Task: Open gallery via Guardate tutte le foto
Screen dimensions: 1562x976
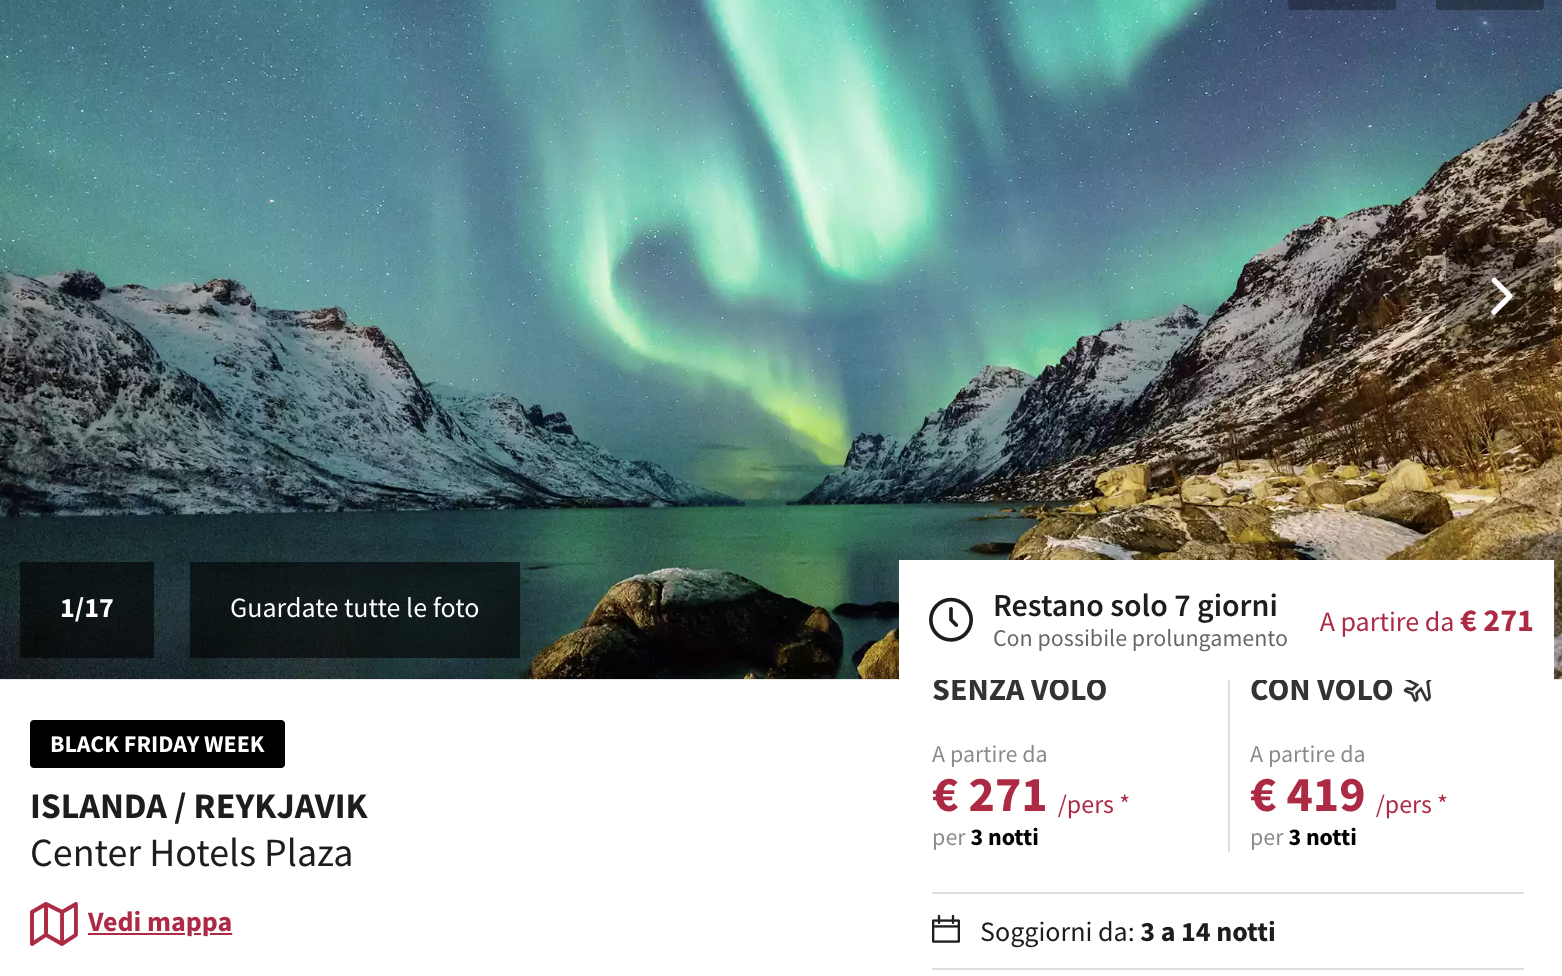Action: [355, 609]
